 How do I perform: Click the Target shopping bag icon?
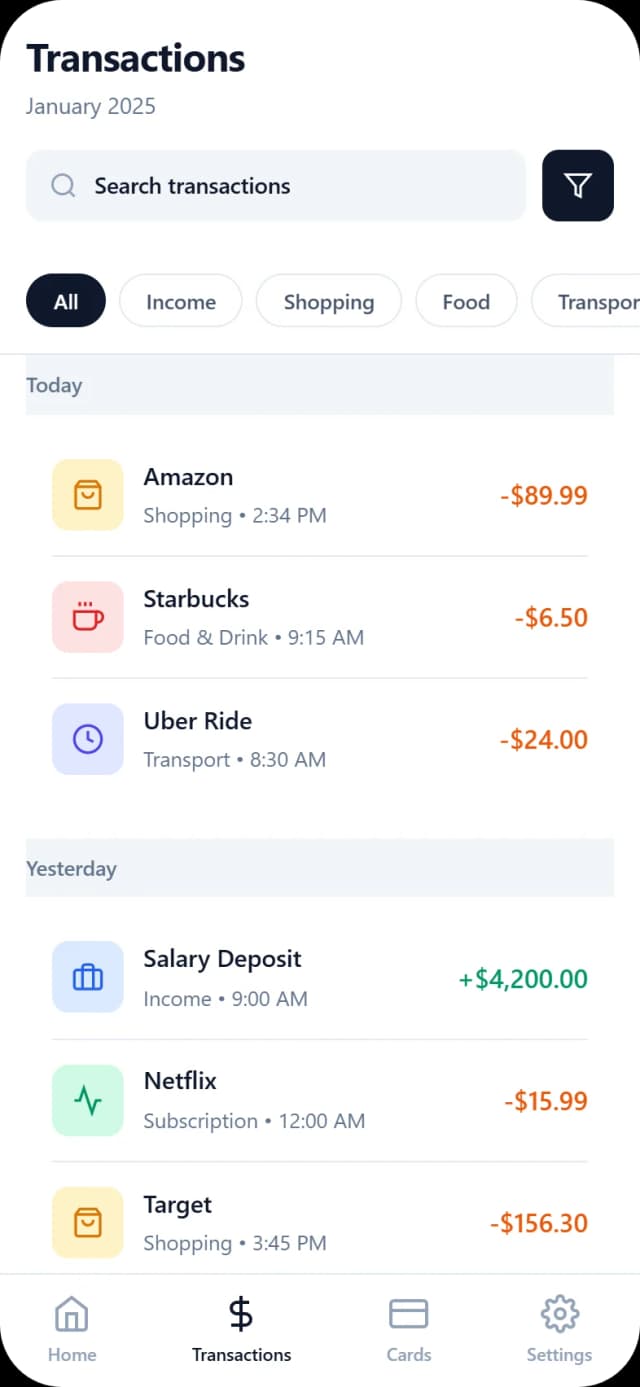[x=87, y=1221]
